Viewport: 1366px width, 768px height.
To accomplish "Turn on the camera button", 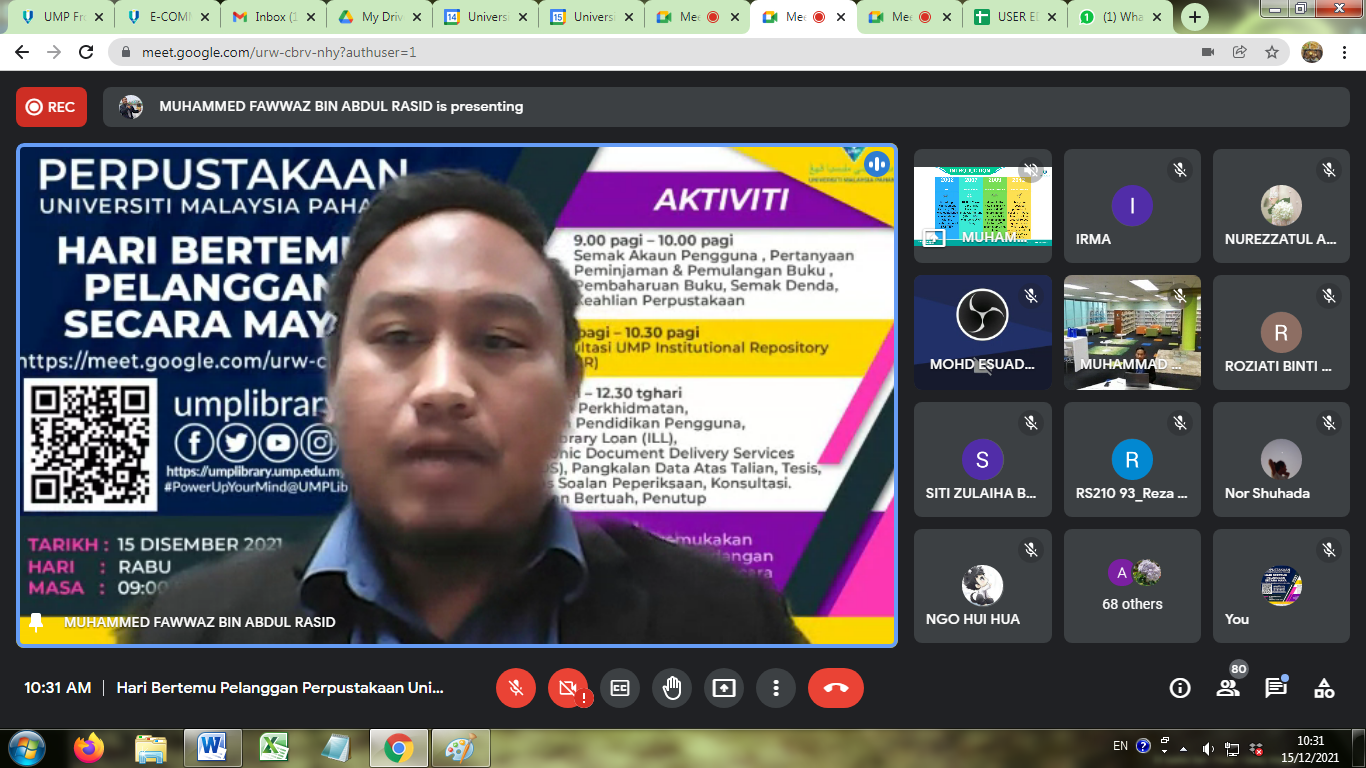I will 568,688.
